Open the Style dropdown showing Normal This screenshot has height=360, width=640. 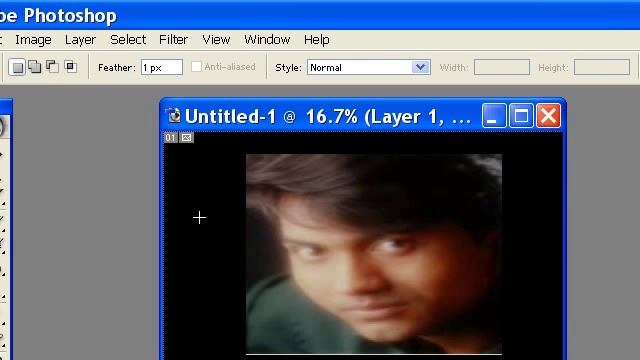pyautogui.click(x=369, y=67)
